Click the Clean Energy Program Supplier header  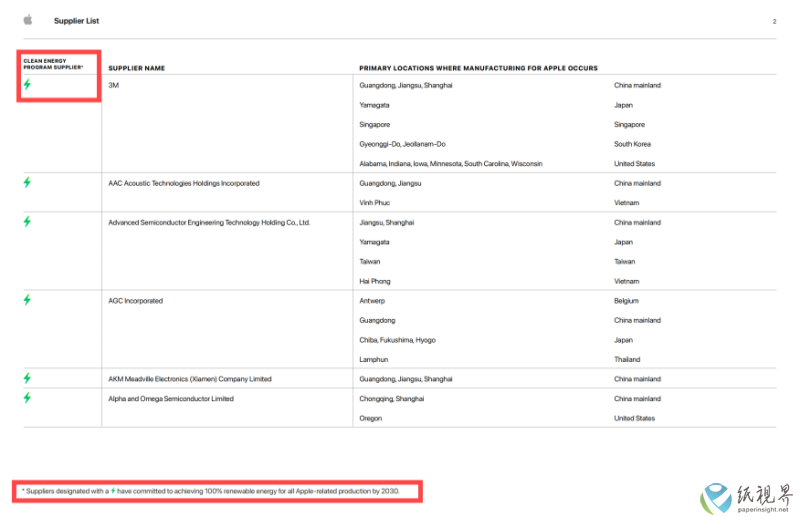(x=53, y=64)
